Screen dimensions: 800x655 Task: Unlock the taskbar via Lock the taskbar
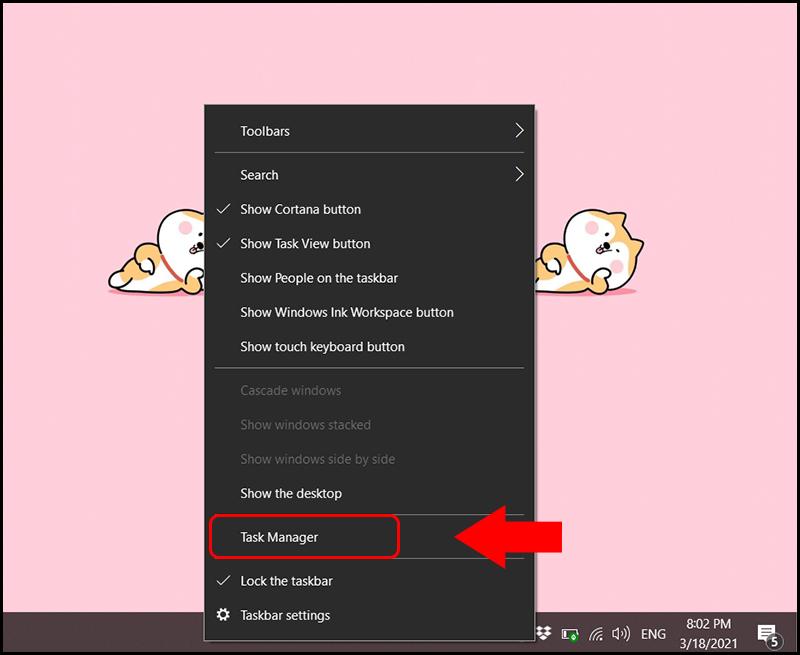coord(292,581)
